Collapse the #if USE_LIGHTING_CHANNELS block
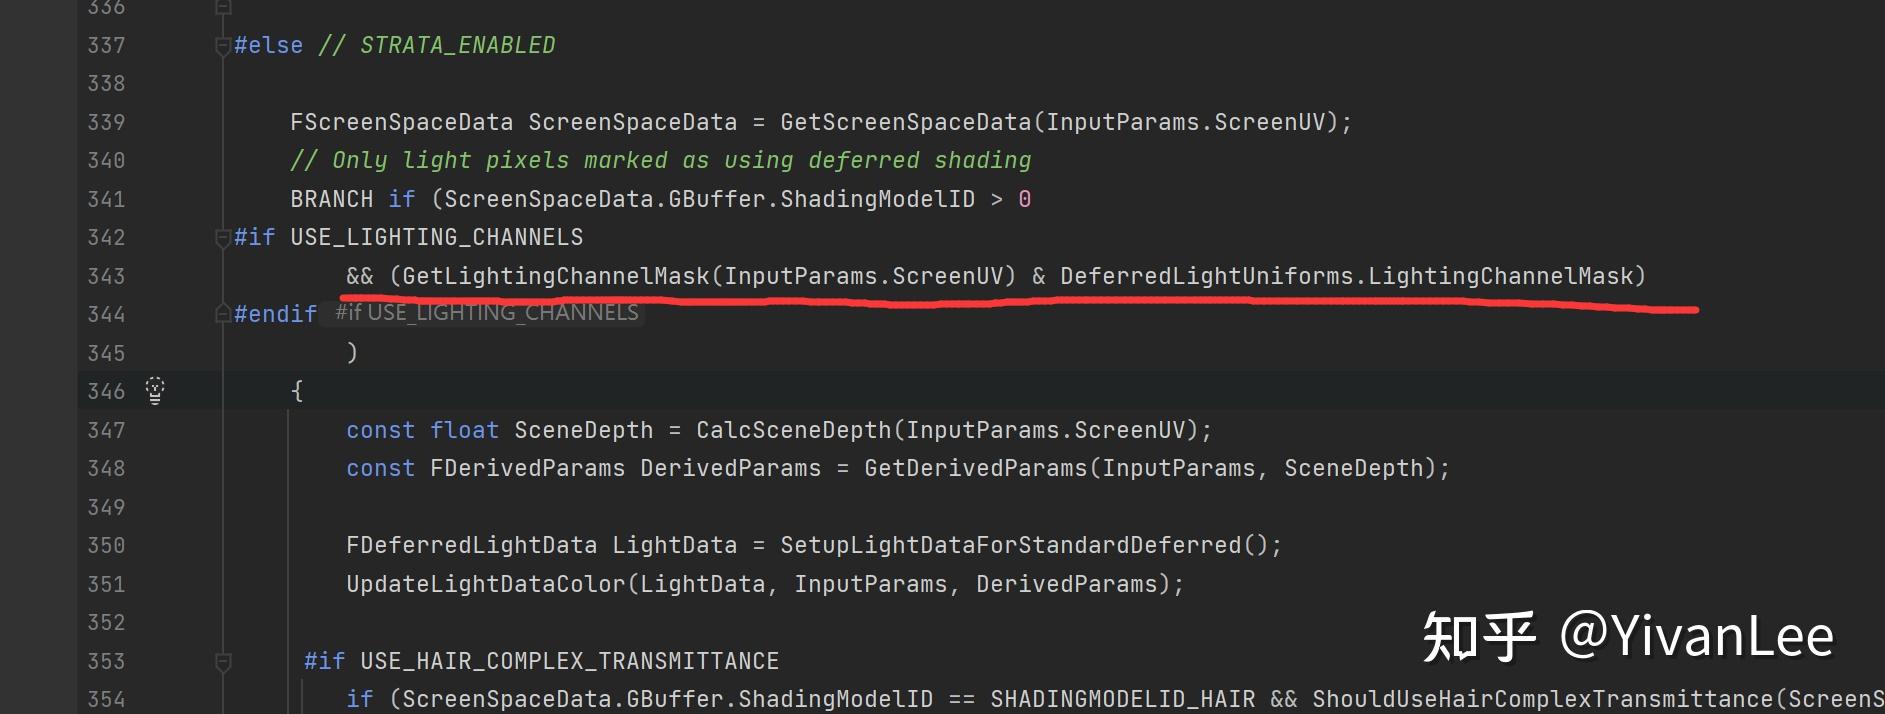This screenshot has width=1885, height=714. (223, 238)
